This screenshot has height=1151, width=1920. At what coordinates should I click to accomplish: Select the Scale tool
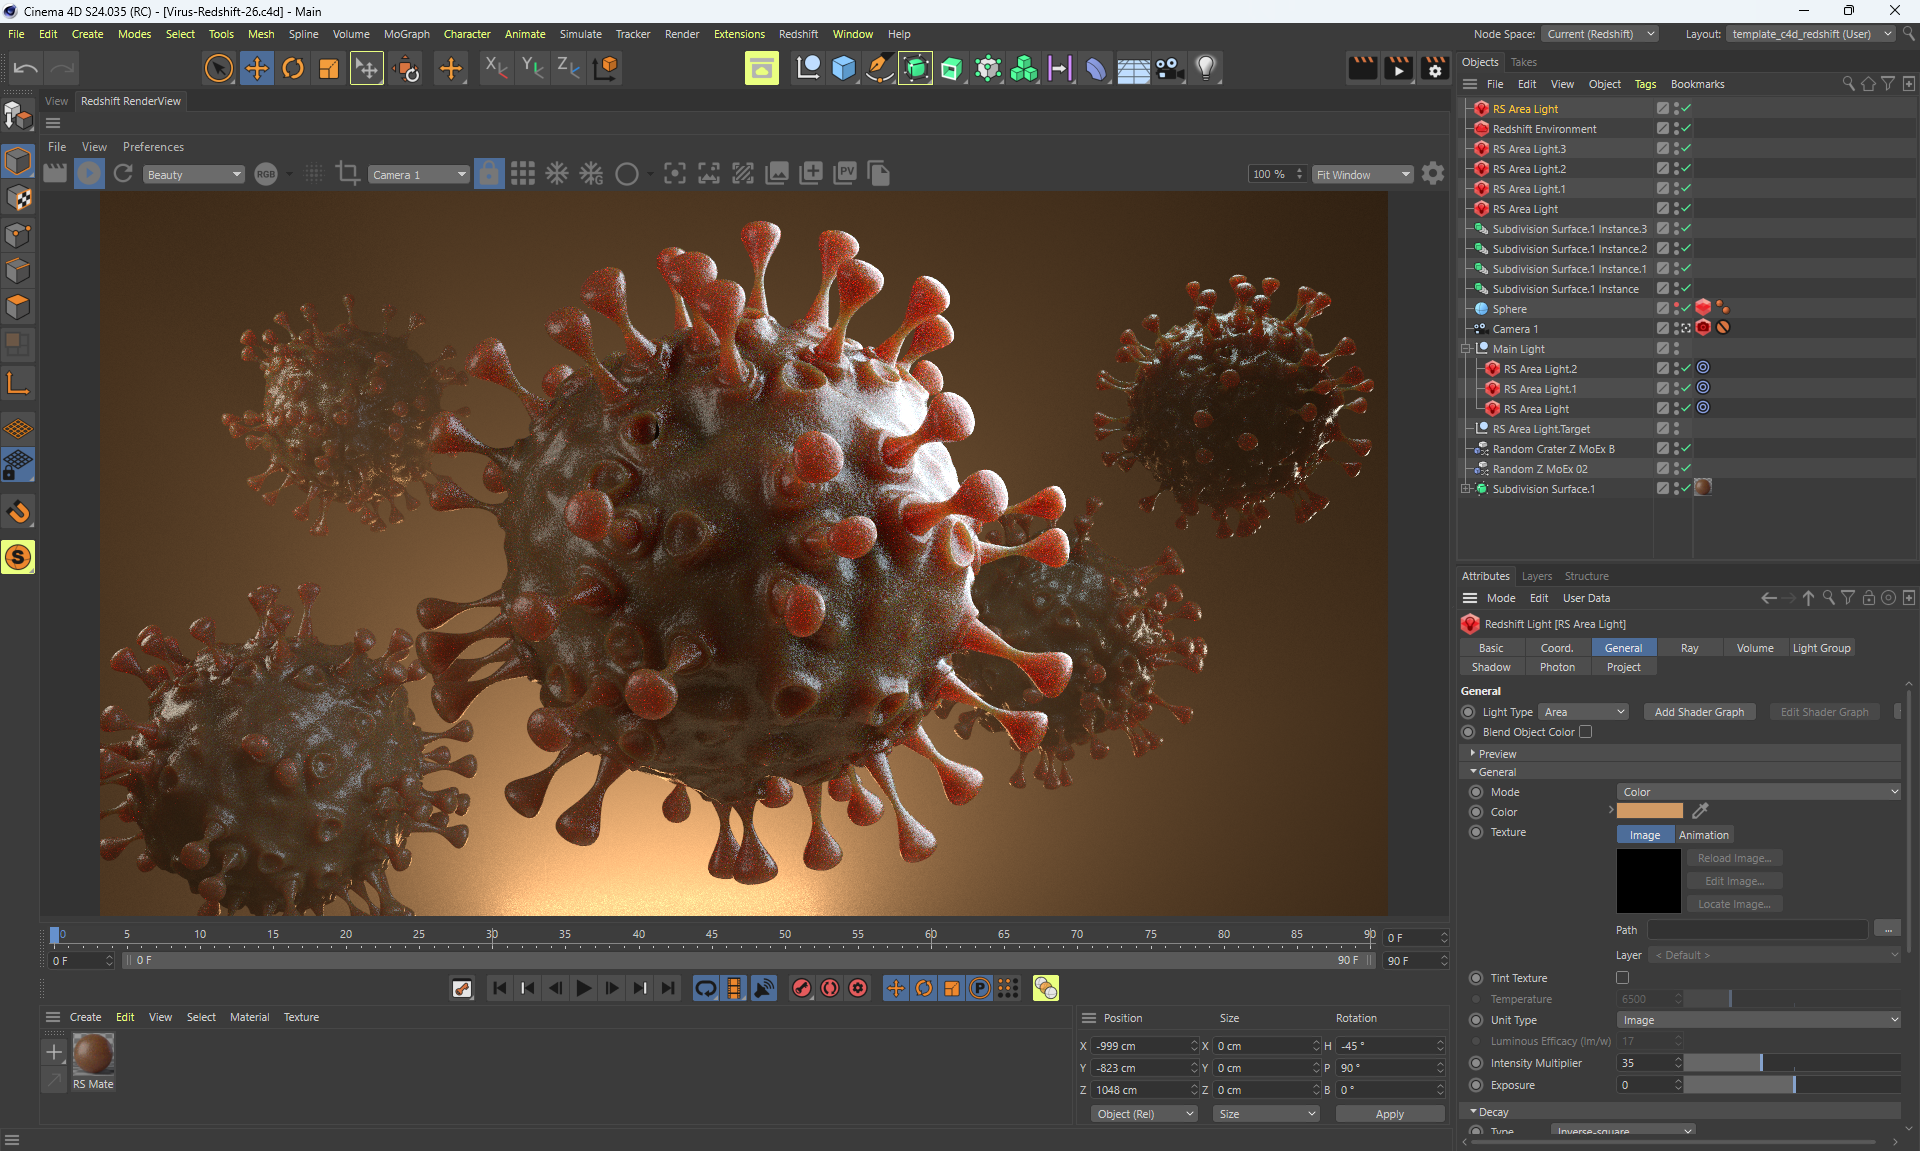(x=329, y=68)
